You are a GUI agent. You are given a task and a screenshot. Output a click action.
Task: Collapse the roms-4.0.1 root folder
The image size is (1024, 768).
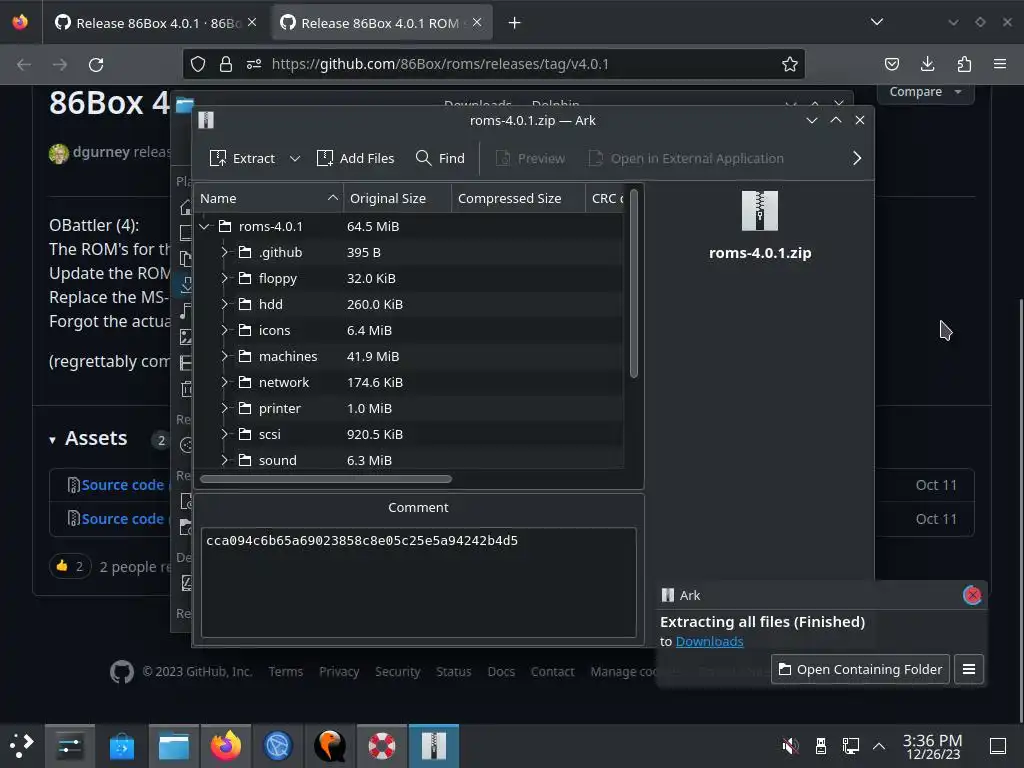click(204, 227)
